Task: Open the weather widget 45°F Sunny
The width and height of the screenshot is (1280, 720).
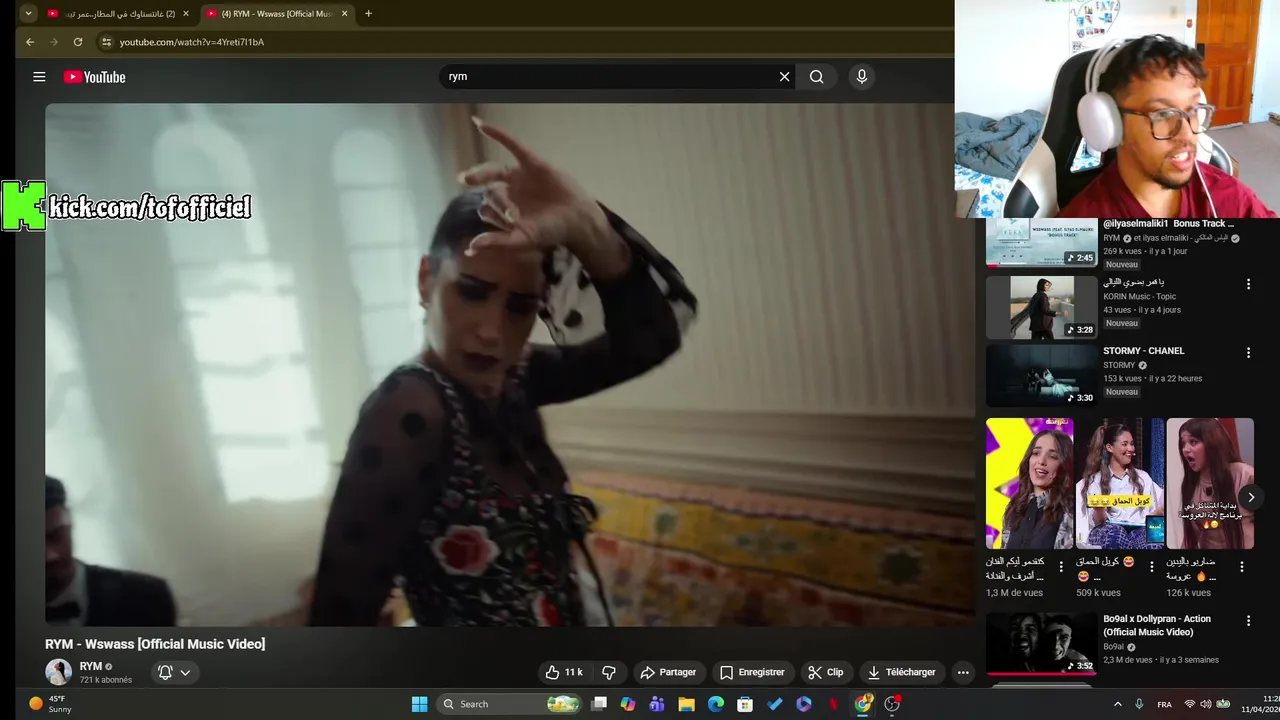Action: click(50, 704)
